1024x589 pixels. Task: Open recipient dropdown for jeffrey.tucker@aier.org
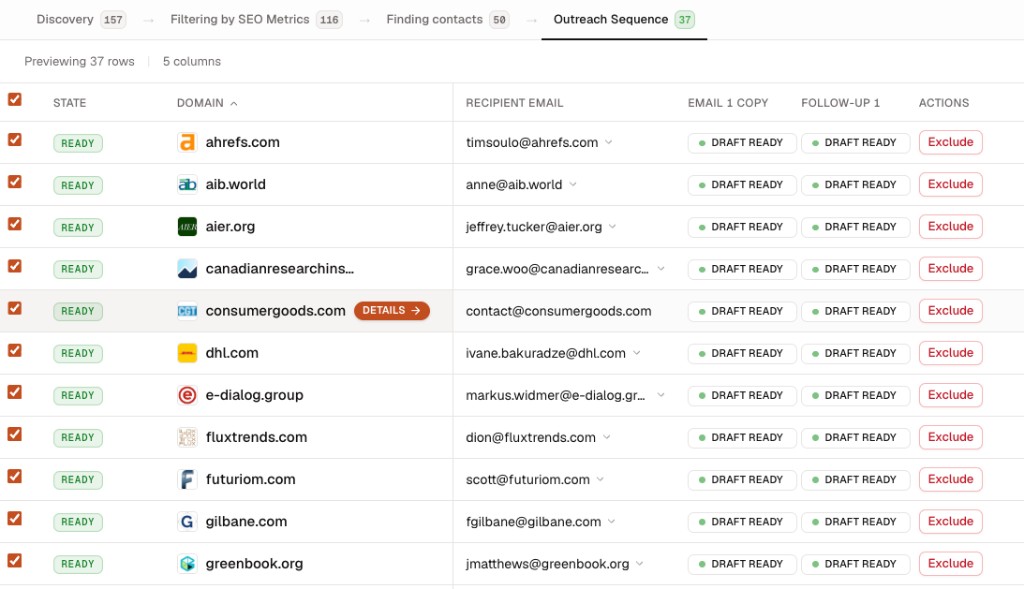[x=613, y=227]
